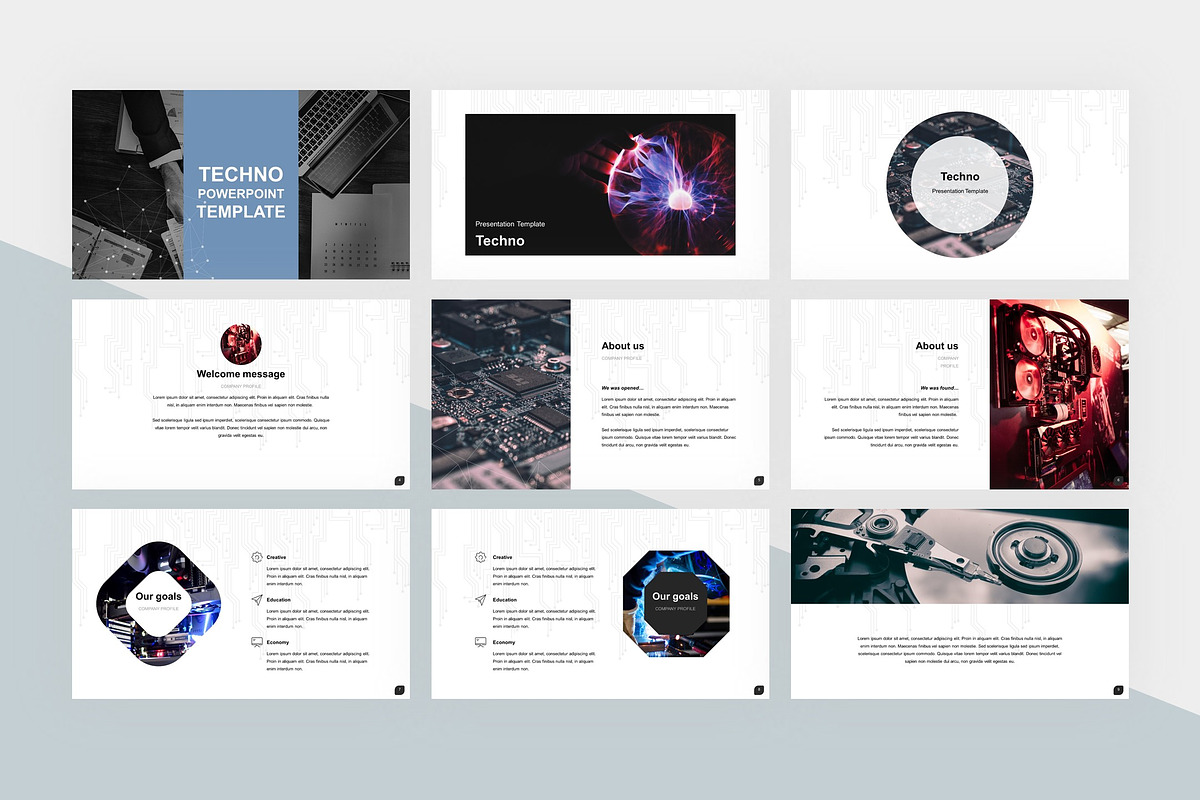The height and width of the screenshot is (800, 1200).
Task: Click the paper plane icon beside Education on octagon-image goals slide
Action: click(x=481, y=600)
